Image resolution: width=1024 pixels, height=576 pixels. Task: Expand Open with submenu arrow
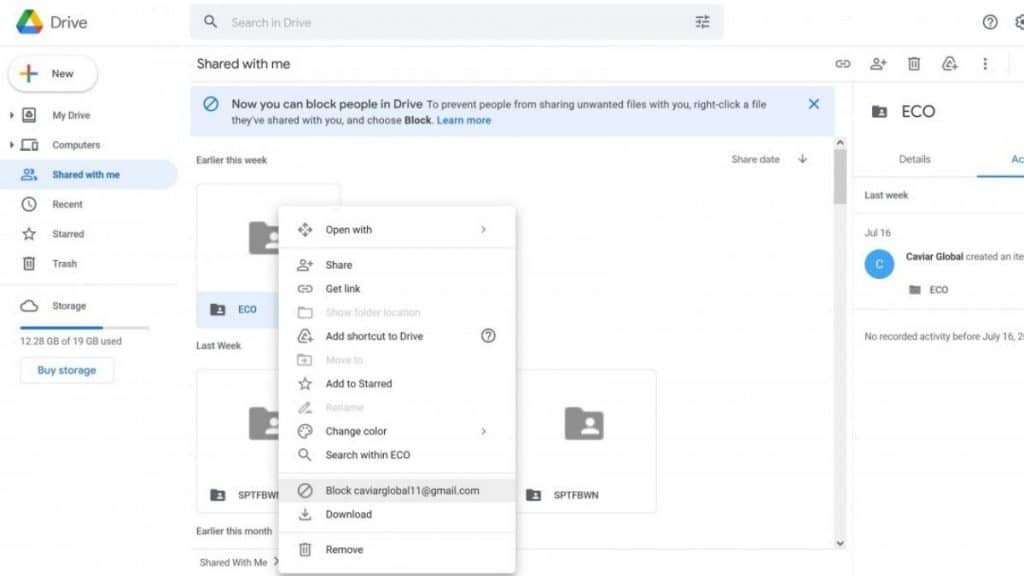483,229
